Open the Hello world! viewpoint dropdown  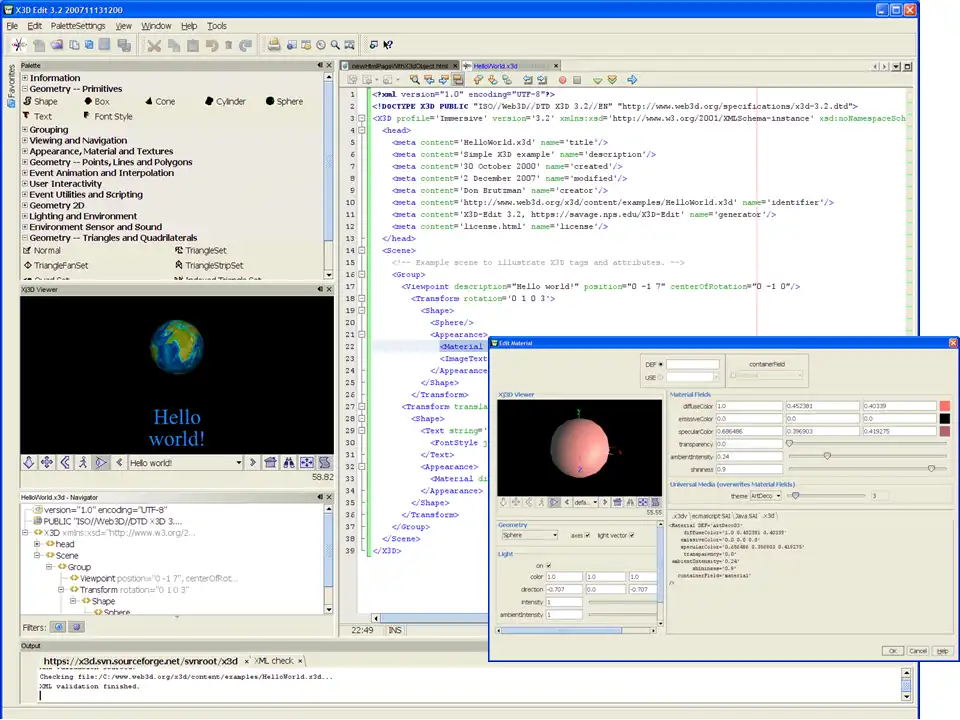(x=239, y=463)
